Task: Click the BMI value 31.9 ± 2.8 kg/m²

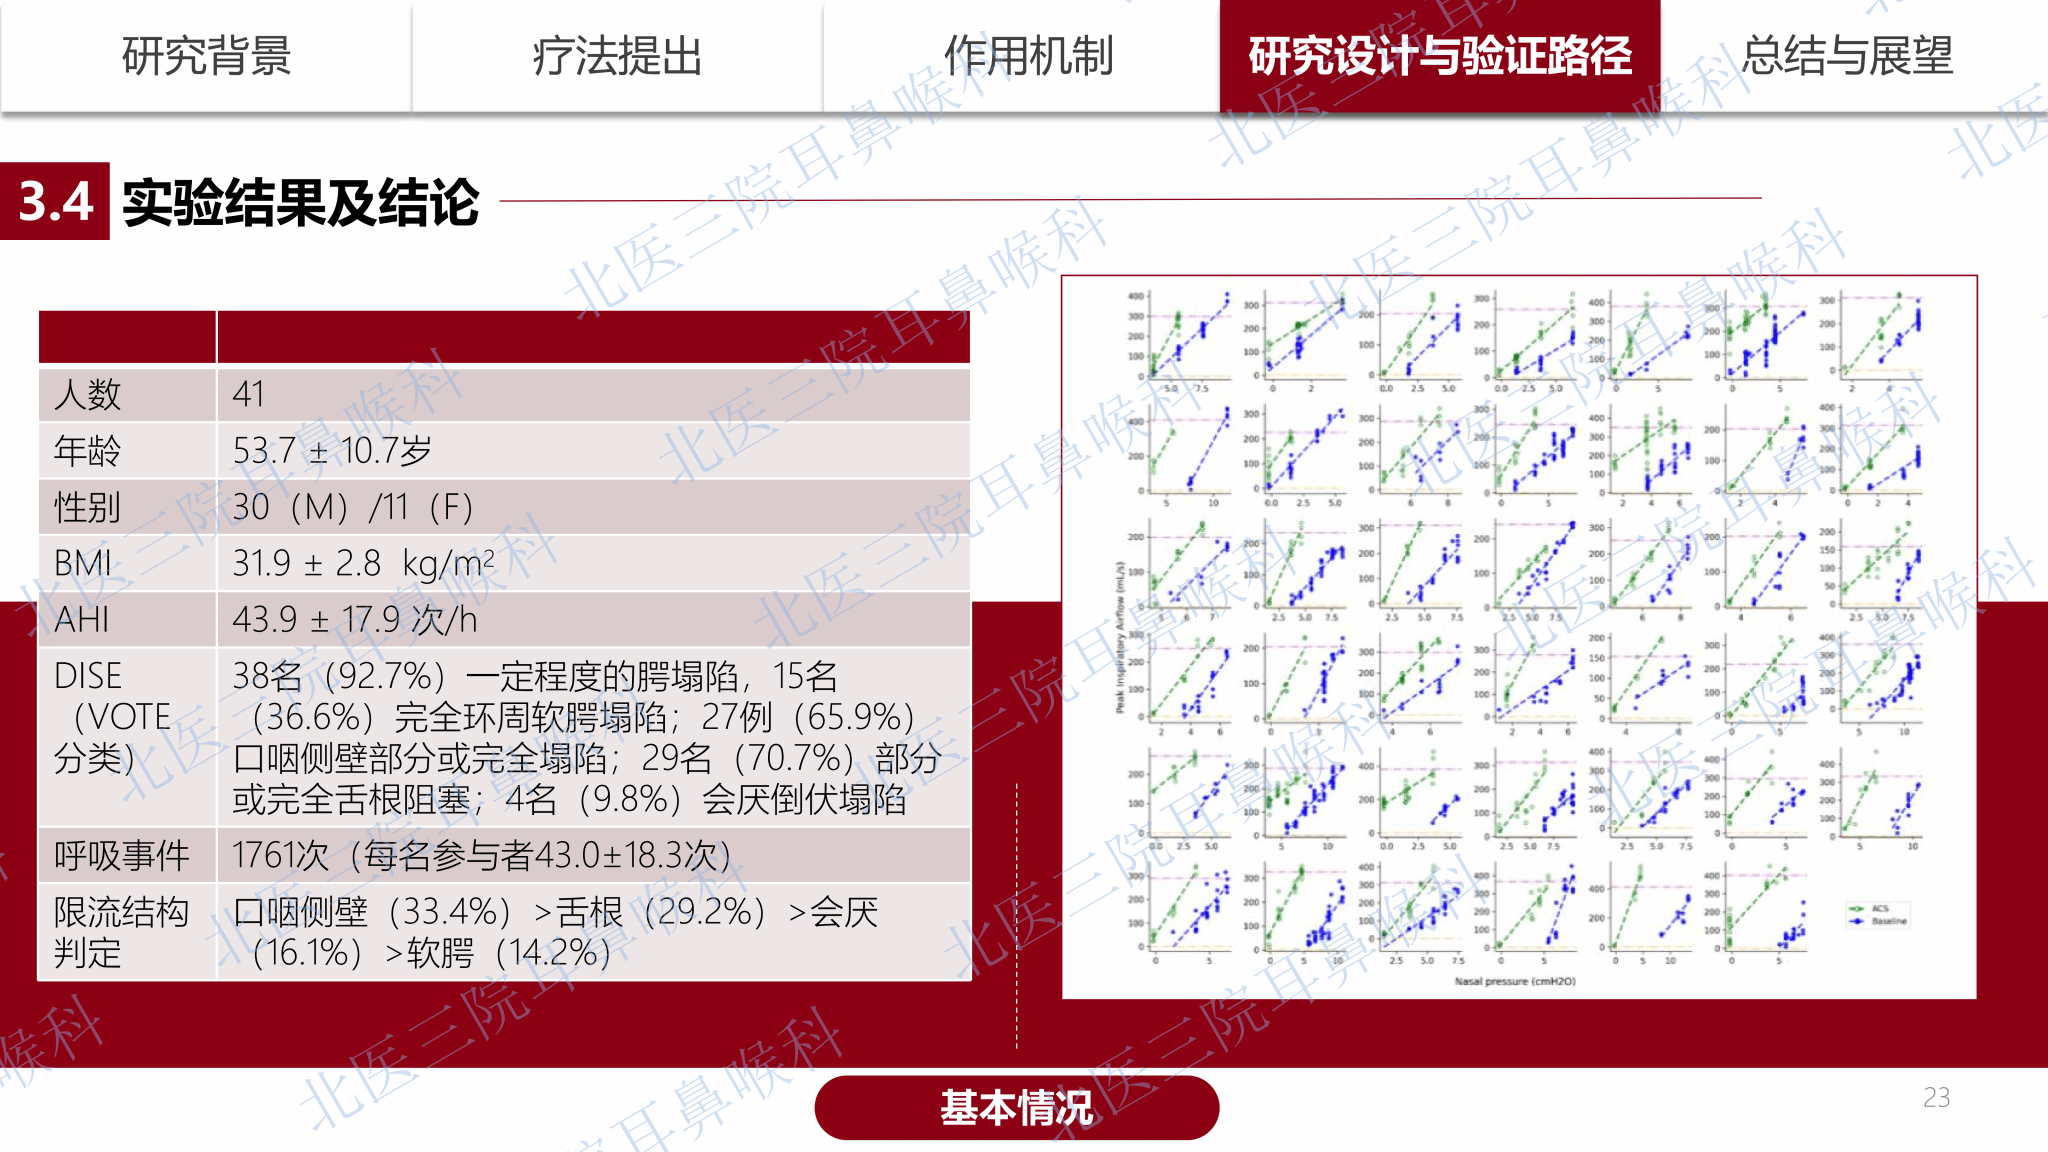Action: pos(363,563)
